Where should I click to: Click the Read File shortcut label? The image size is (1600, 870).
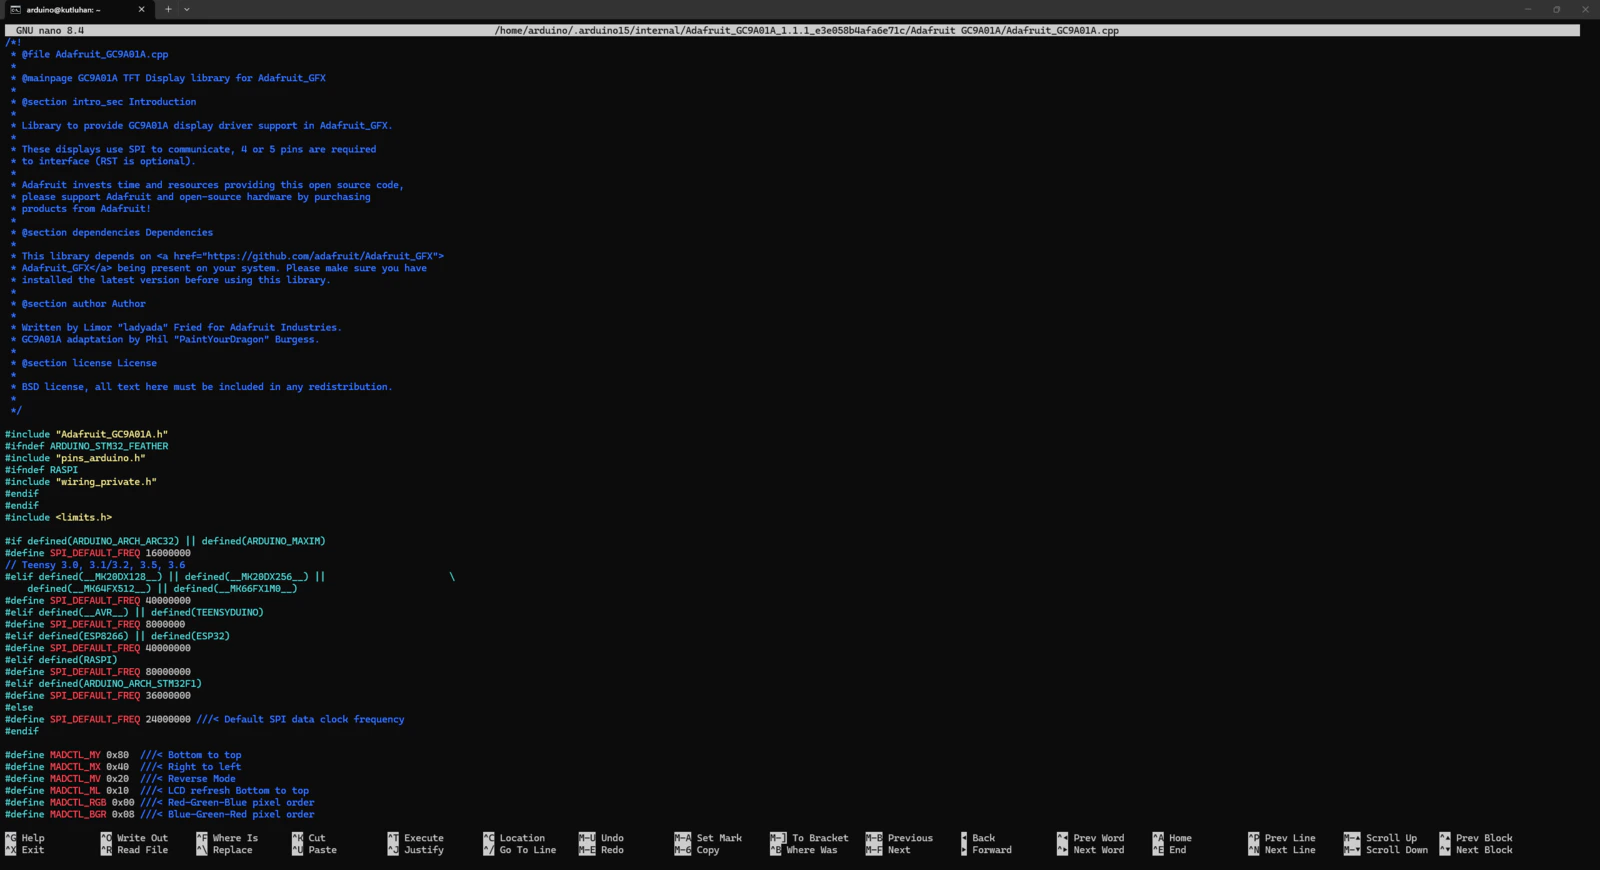click(142, 850)
